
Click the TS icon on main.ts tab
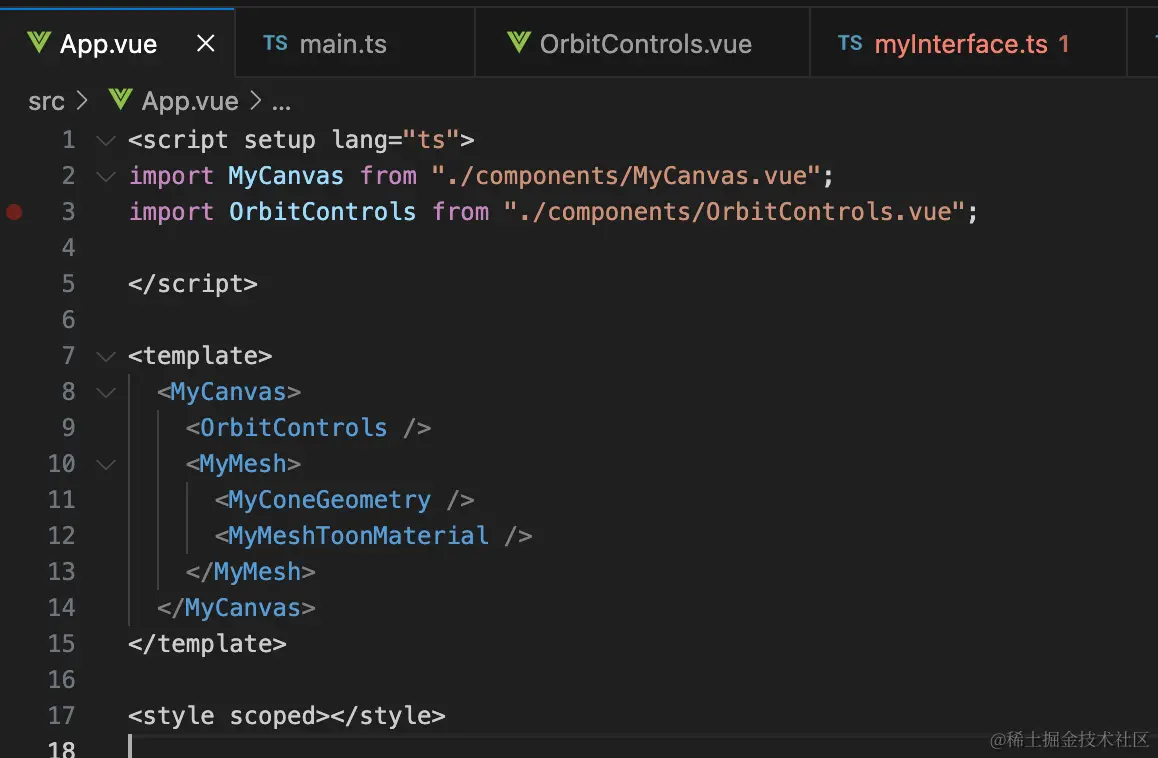click(275, 43)
